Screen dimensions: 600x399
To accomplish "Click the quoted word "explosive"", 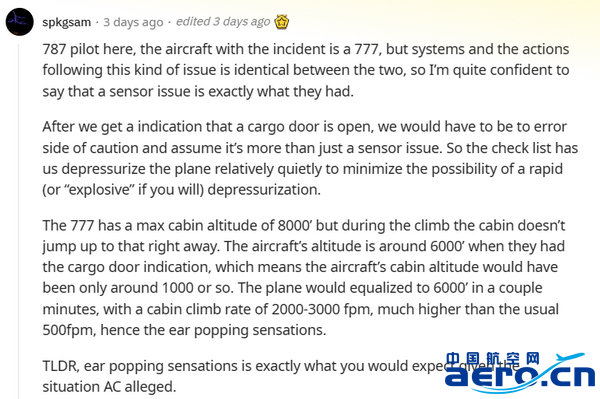I will pyautogui.click(x=99, y=190).
